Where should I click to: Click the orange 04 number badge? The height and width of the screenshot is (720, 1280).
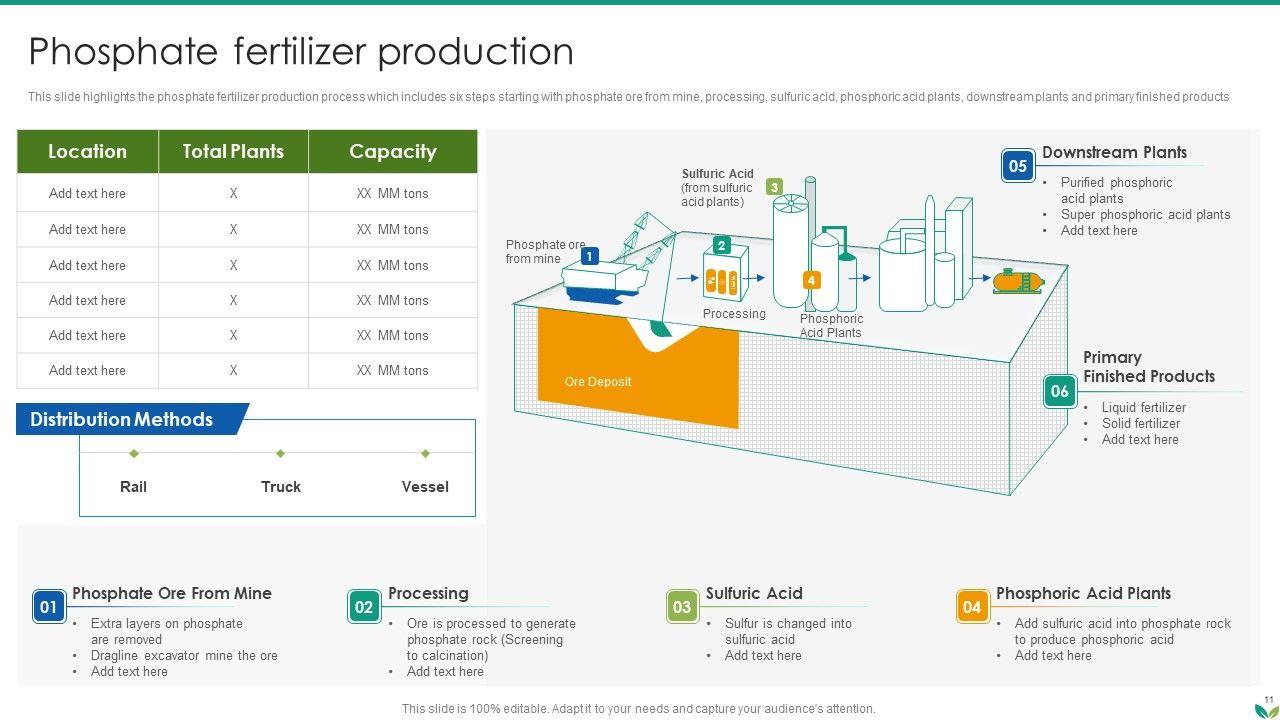tap(972, 607)
